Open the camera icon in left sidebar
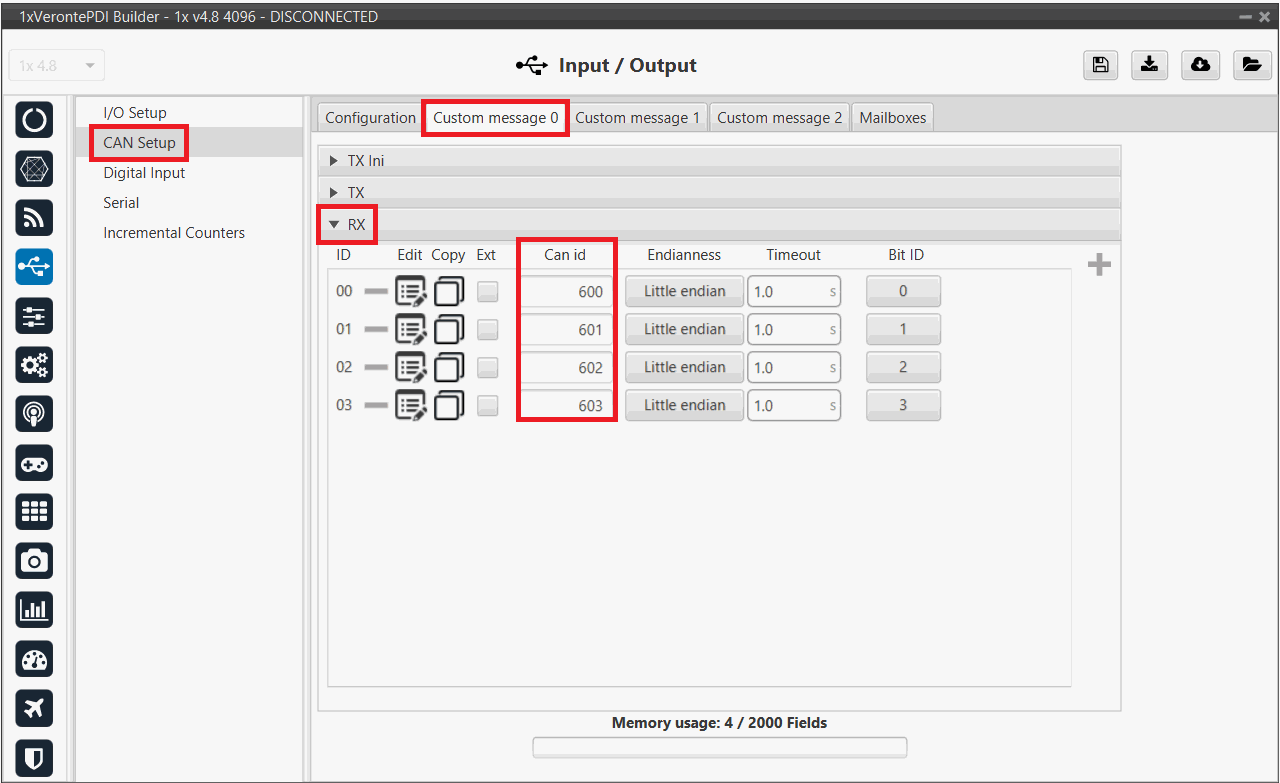The image size is (1280, 783). click(34, 561)
